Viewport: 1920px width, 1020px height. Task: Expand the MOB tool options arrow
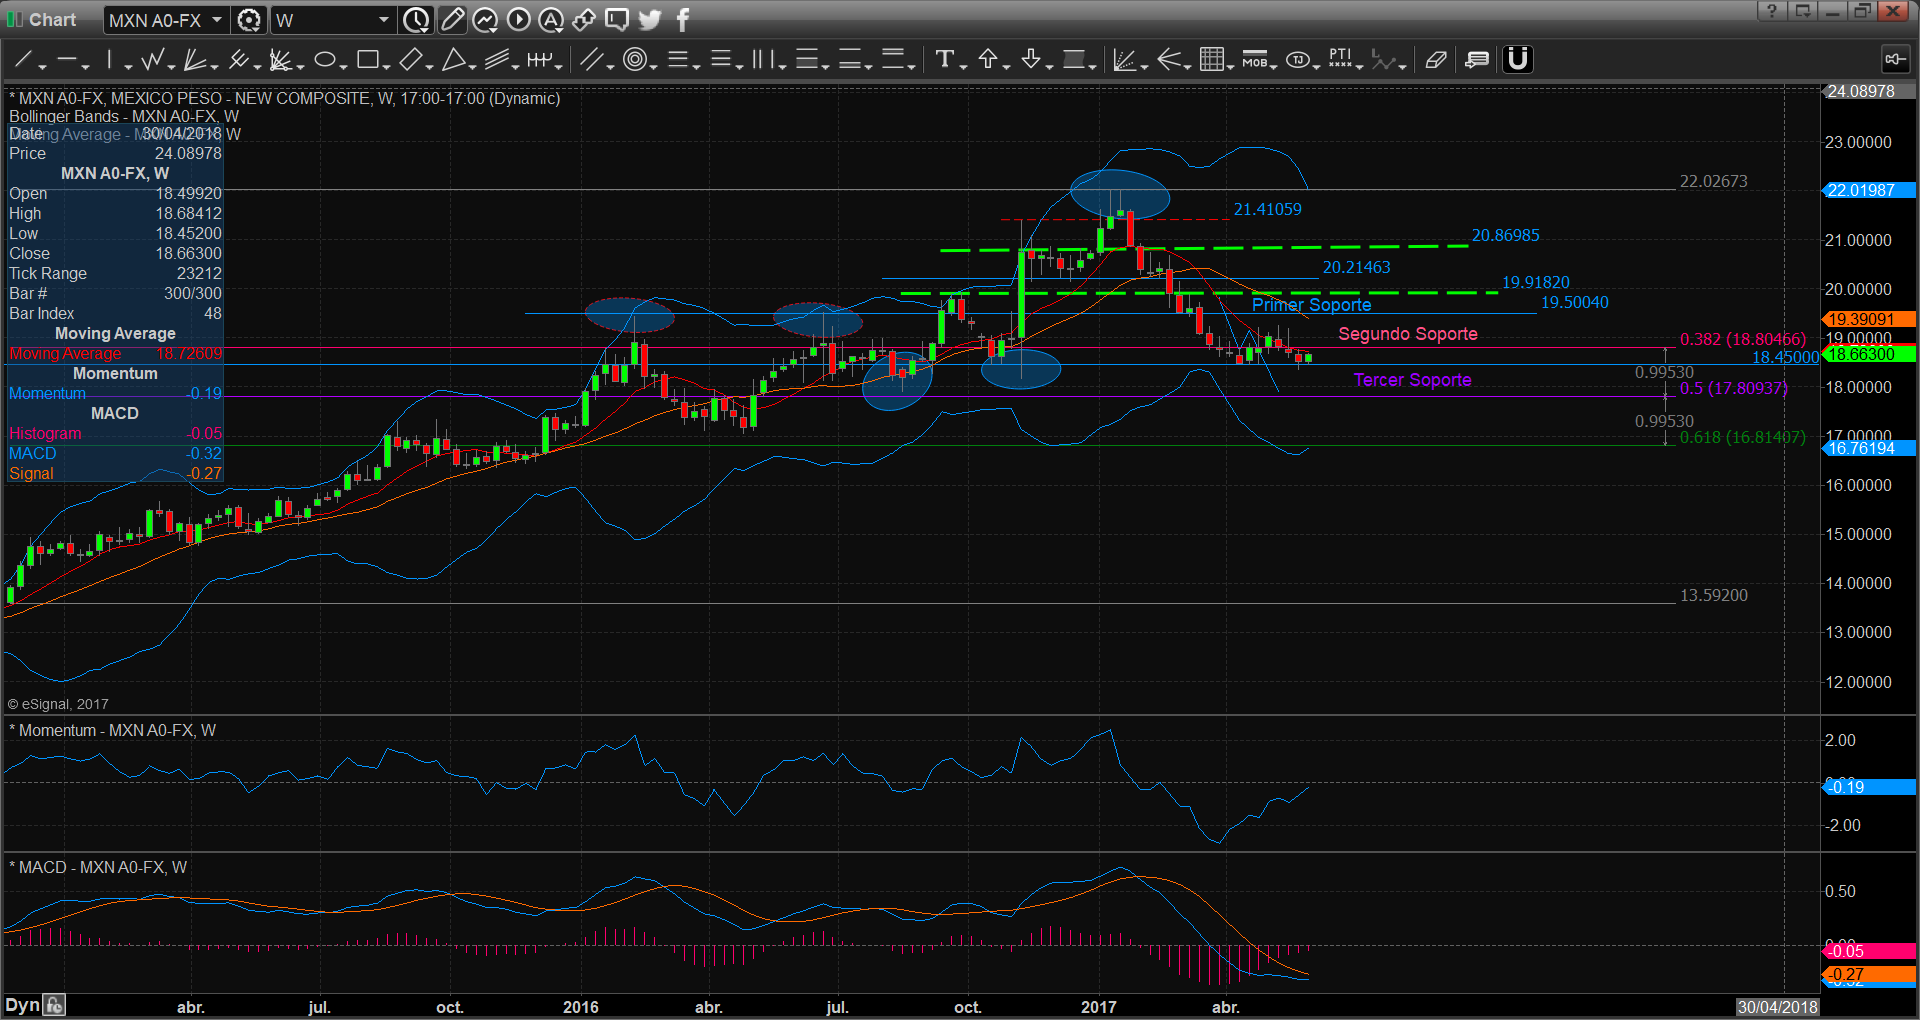1273,66
